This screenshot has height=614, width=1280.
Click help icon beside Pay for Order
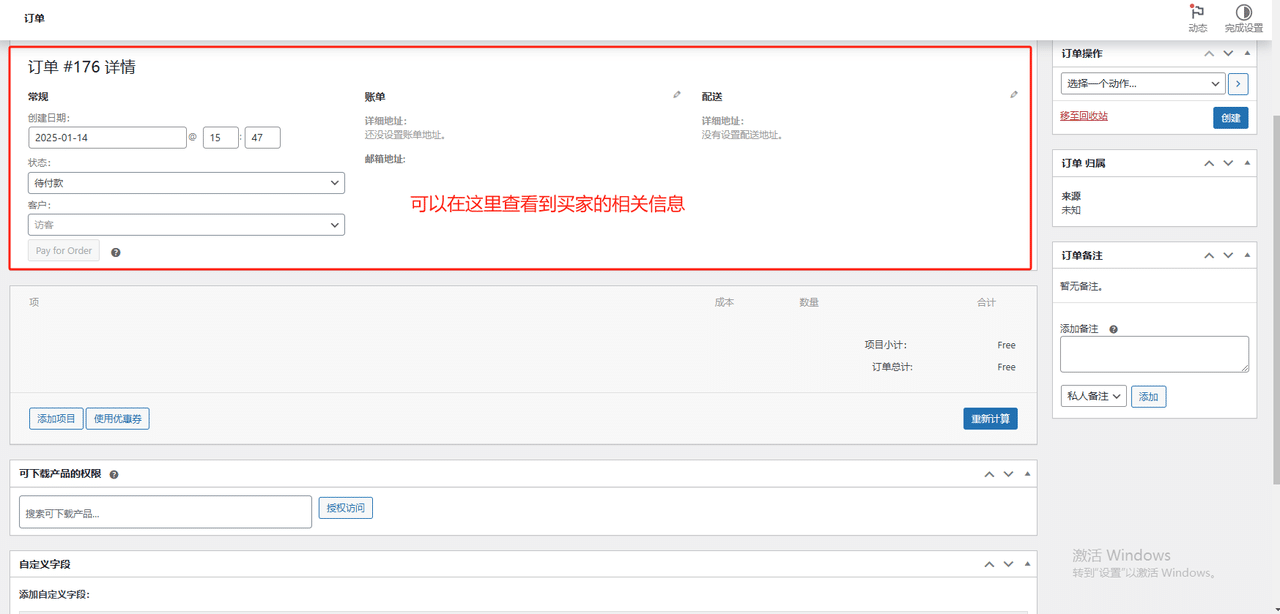coord(116,252)
